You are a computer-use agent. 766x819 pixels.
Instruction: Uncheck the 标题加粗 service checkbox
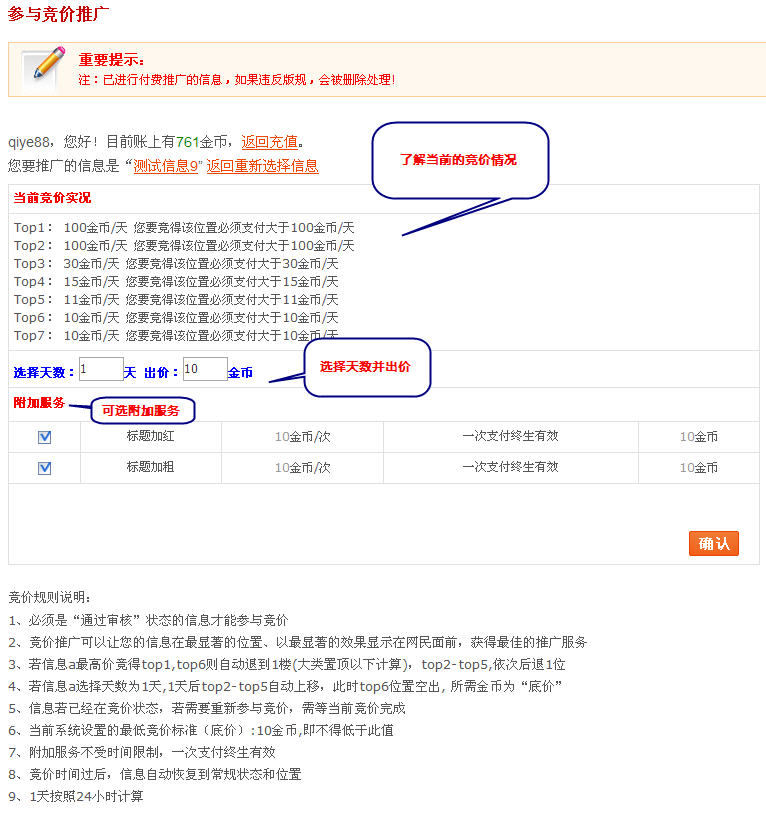(44, 468)
